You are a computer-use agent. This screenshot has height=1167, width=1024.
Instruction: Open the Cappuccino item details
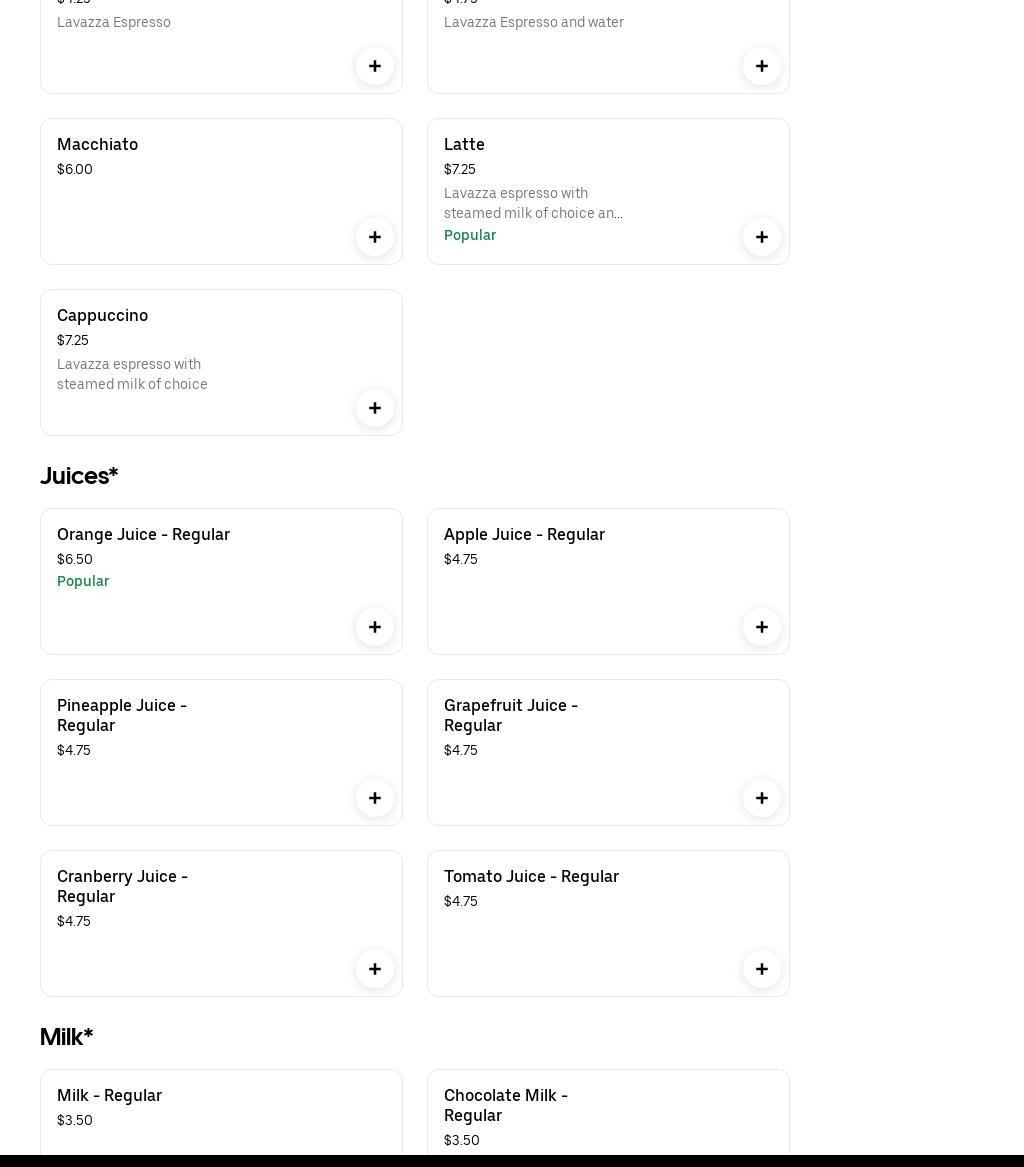(102, 315)
